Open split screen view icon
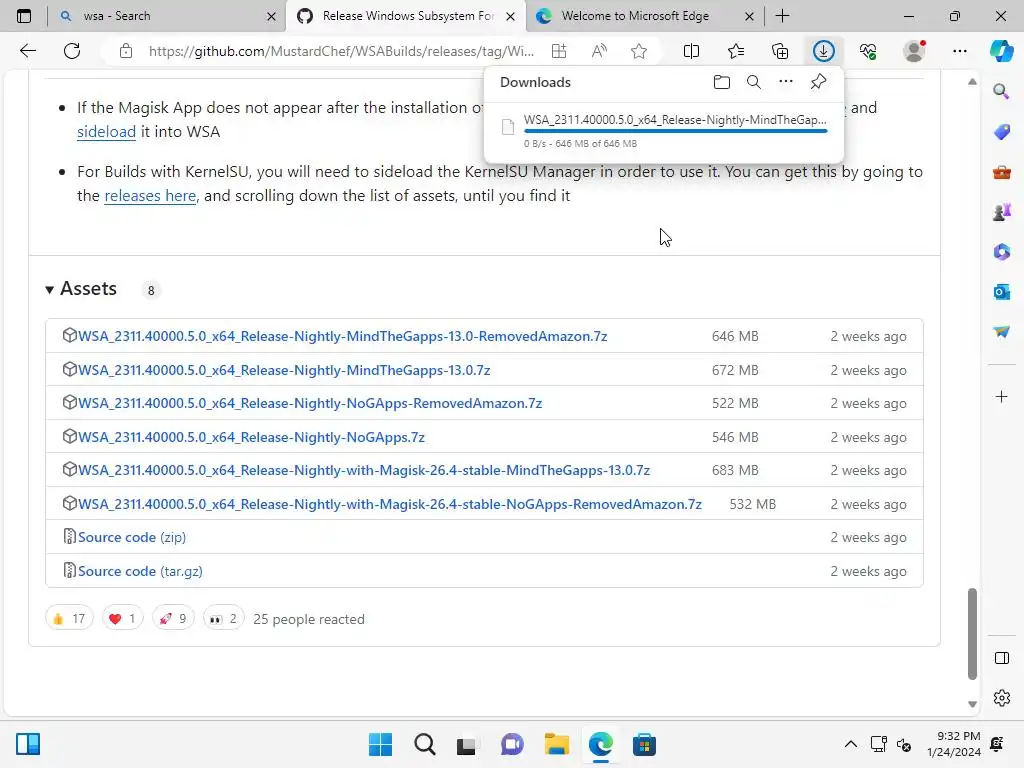 (691, 51)
